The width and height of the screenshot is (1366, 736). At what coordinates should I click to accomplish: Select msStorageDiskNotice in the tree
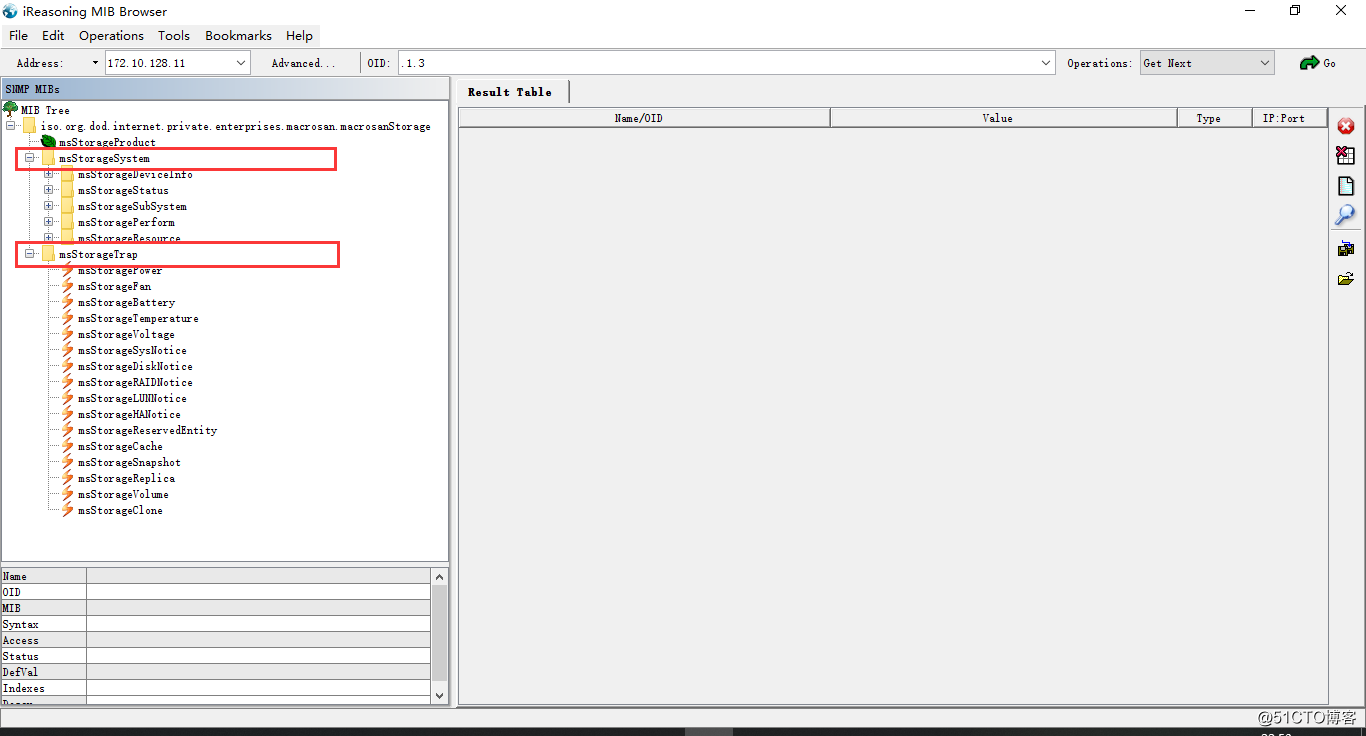pyautogui.click(x=135, y=366)
